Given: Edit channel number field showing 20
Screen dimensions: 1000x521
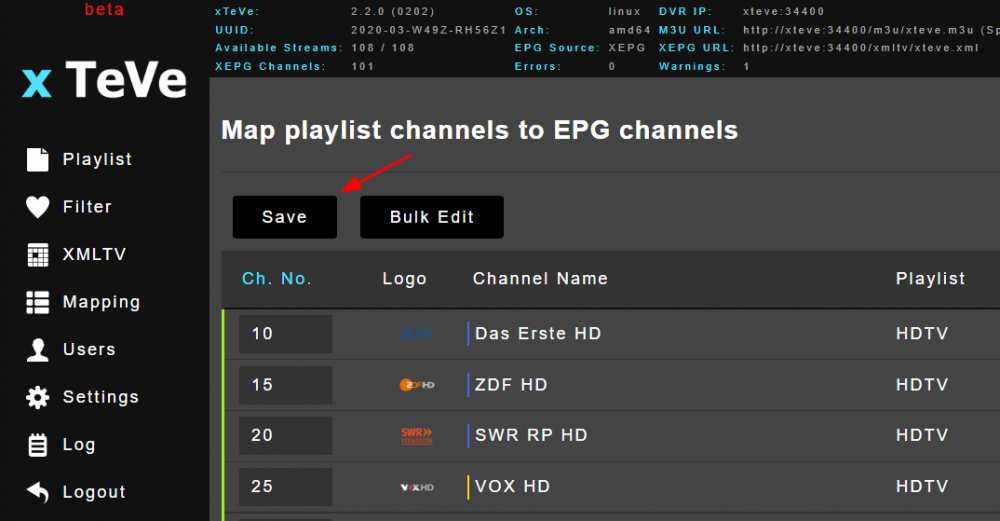Looking at the screenshot, I should click(286, 436).
